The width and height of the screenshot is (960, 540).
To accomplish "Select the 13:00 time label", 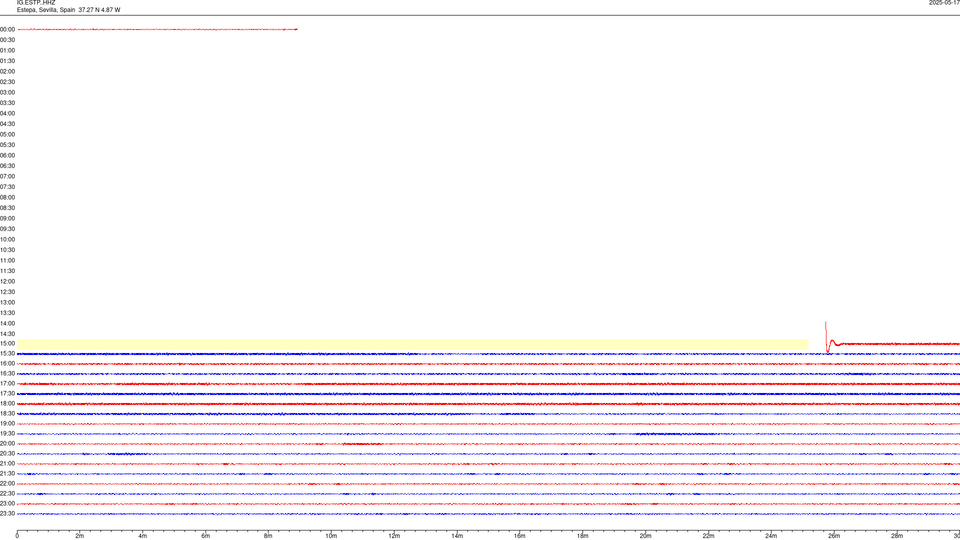I will coord(7,302).
